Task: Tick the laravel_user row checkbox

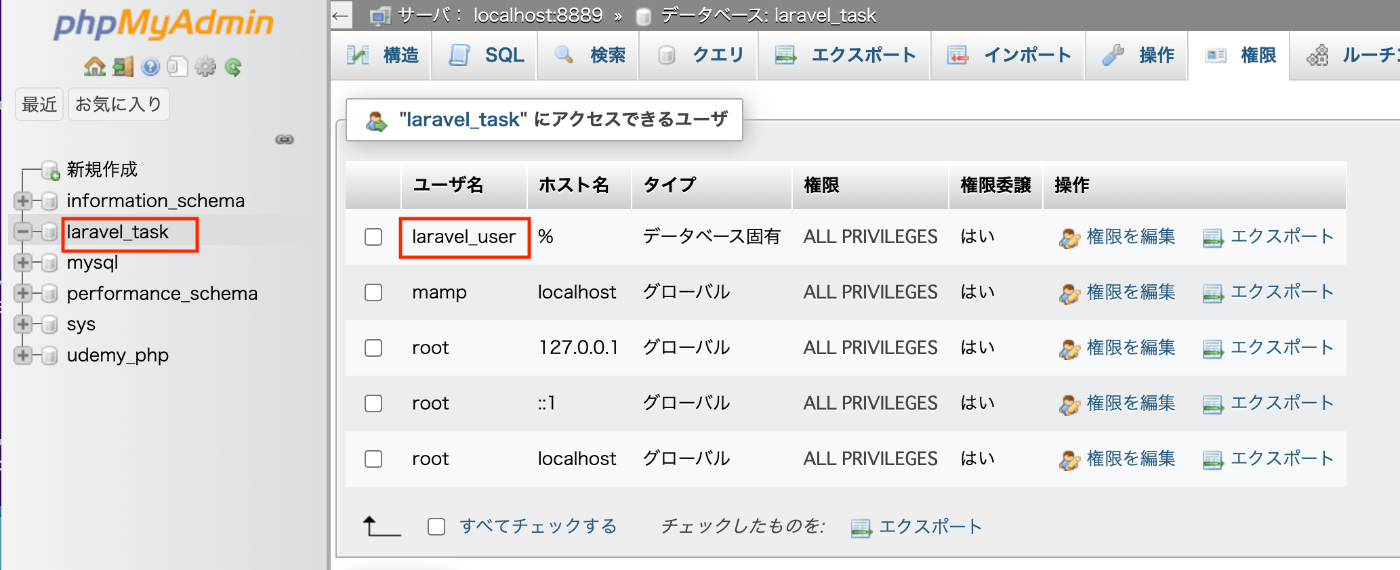Action: coord(373,237)
